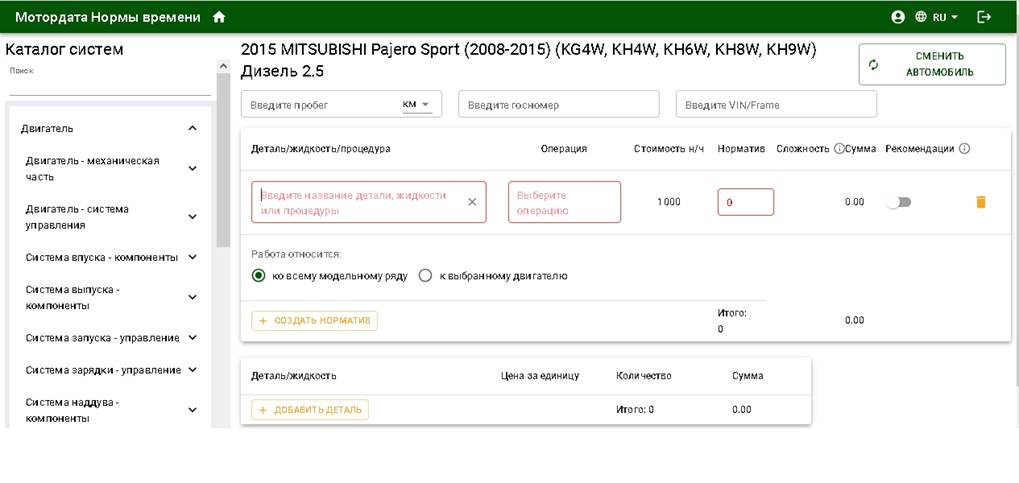Image resolution: width=1019 pixels, height=483 pixels.
Task: Click ДОБАВИТЬ ДЕТАЛЬ button
Action: pyautogui.click(x=310, y=410)
